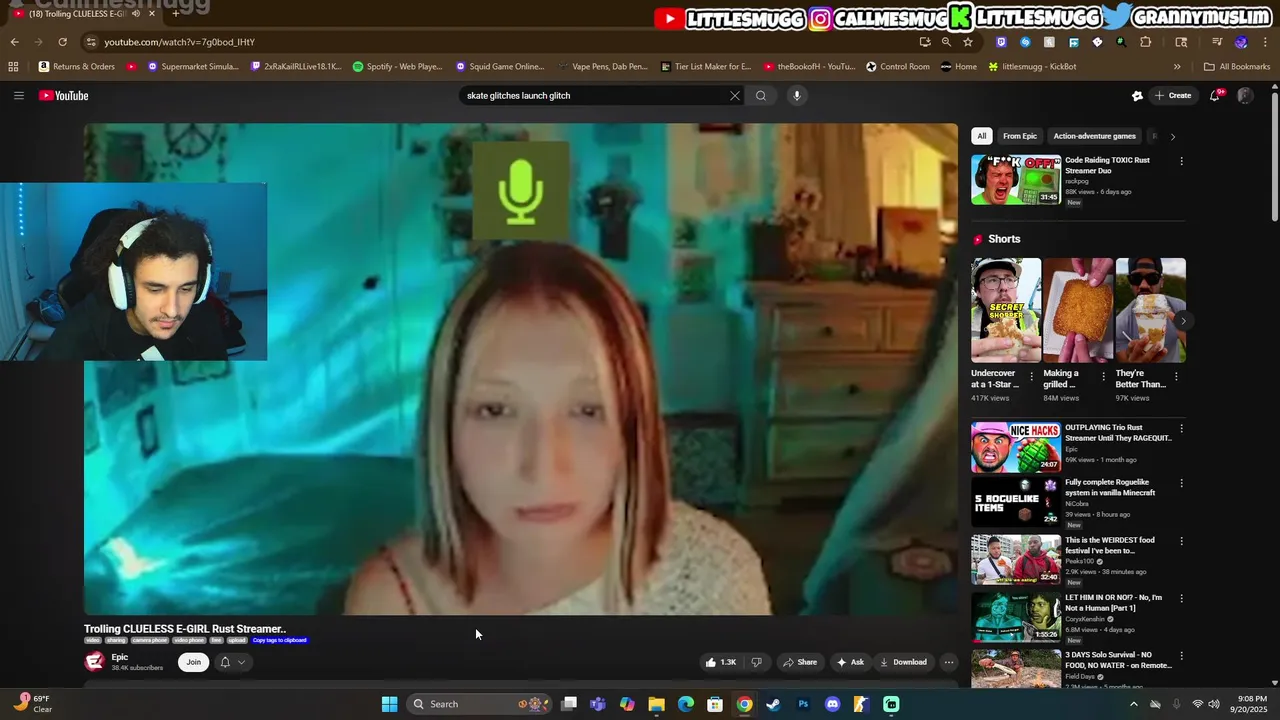Open File Explorer from the taskbar
1280x720 pixels.
tap(656, 704)
